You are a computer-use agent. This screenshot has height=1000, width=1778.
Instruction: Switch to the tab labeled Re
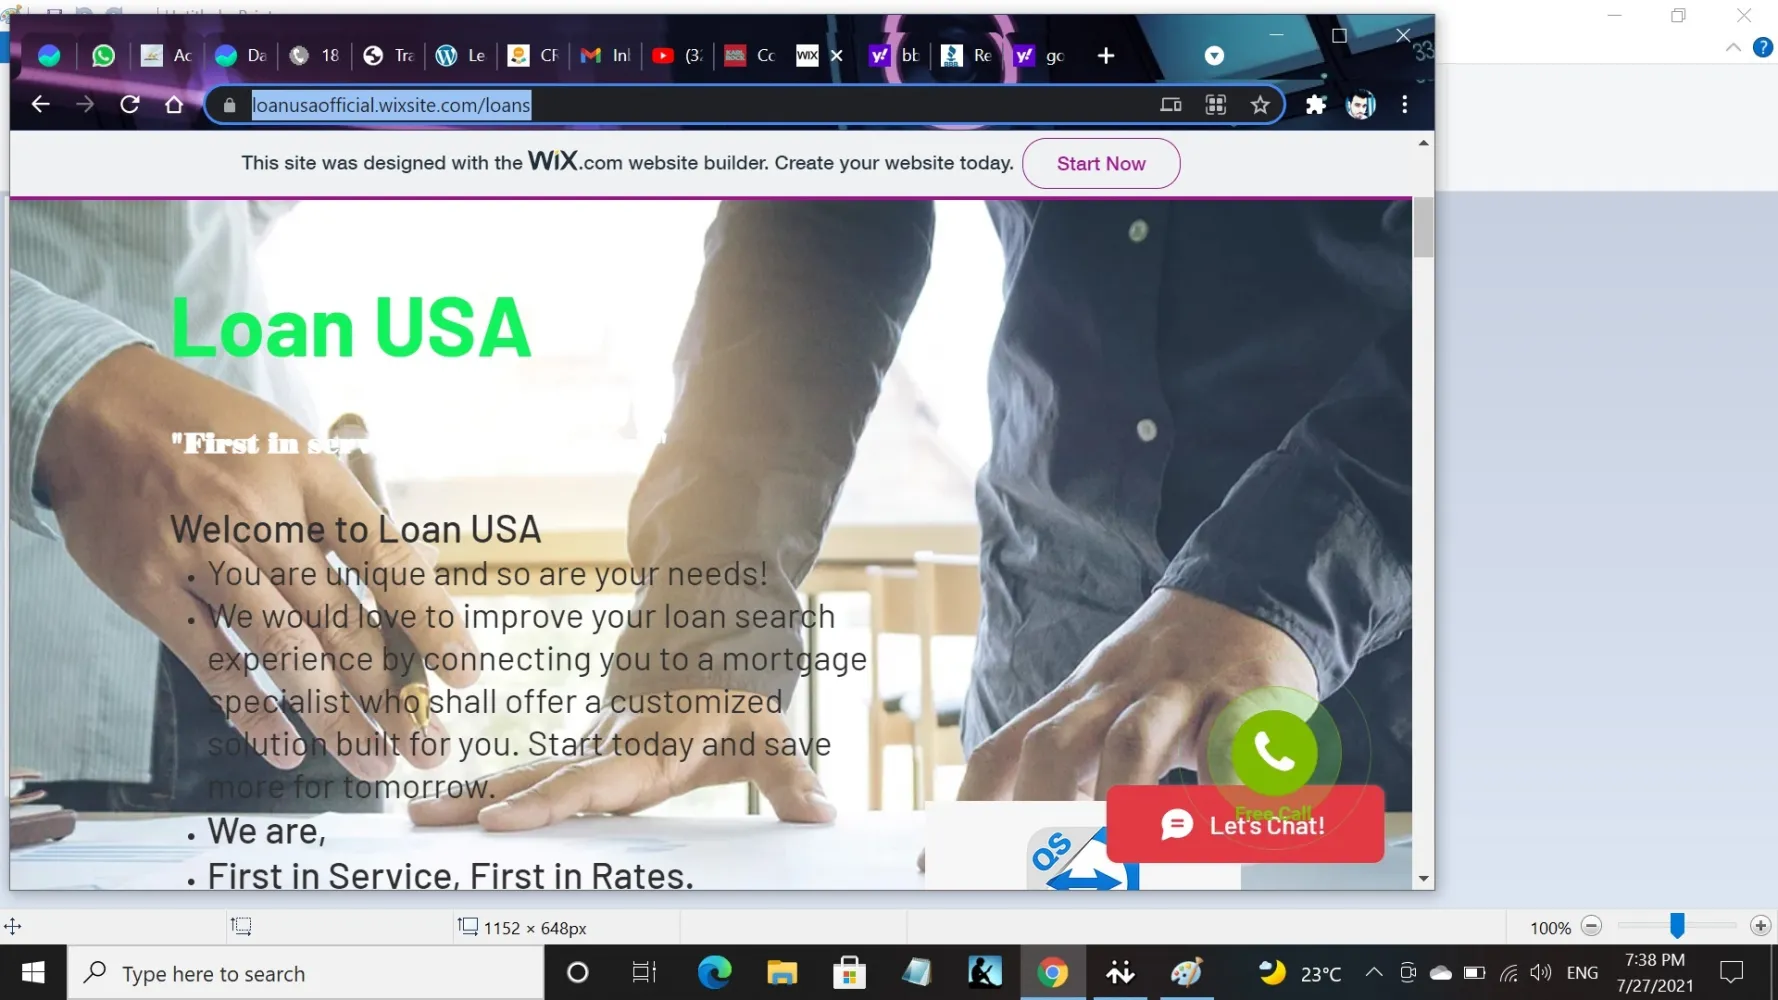tap(967, 56)
